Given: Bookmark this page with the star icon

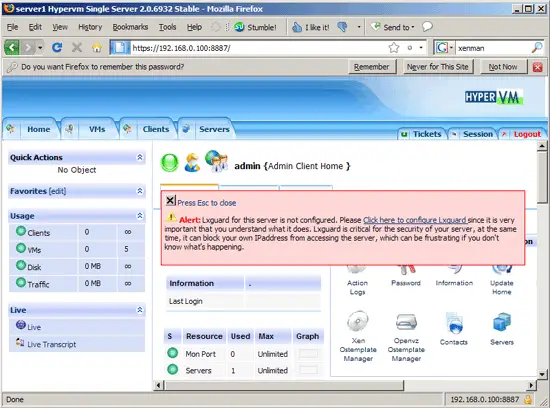Looking at the screenshot, I should coord(394,48).
